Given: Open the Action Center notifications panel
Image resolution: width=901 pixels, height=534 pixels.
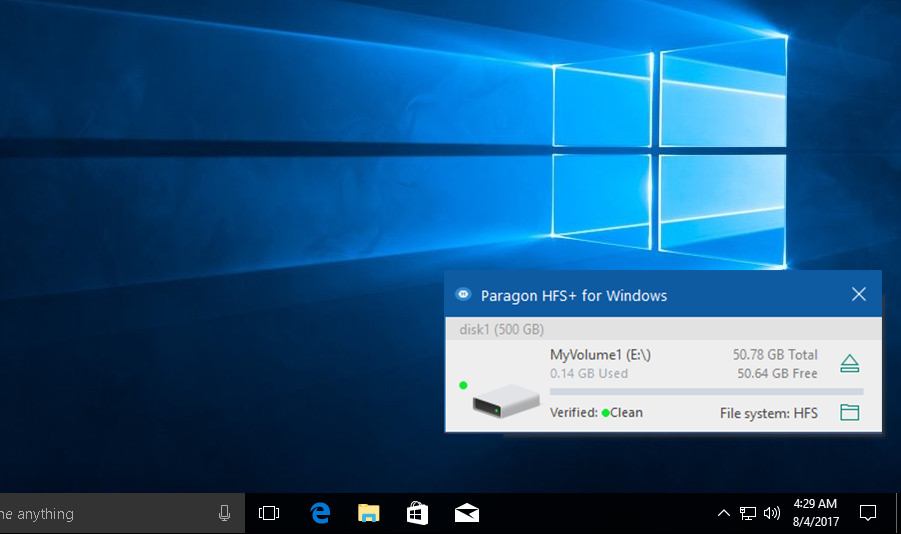Looking at the screenshot, I should coord(868,513).
